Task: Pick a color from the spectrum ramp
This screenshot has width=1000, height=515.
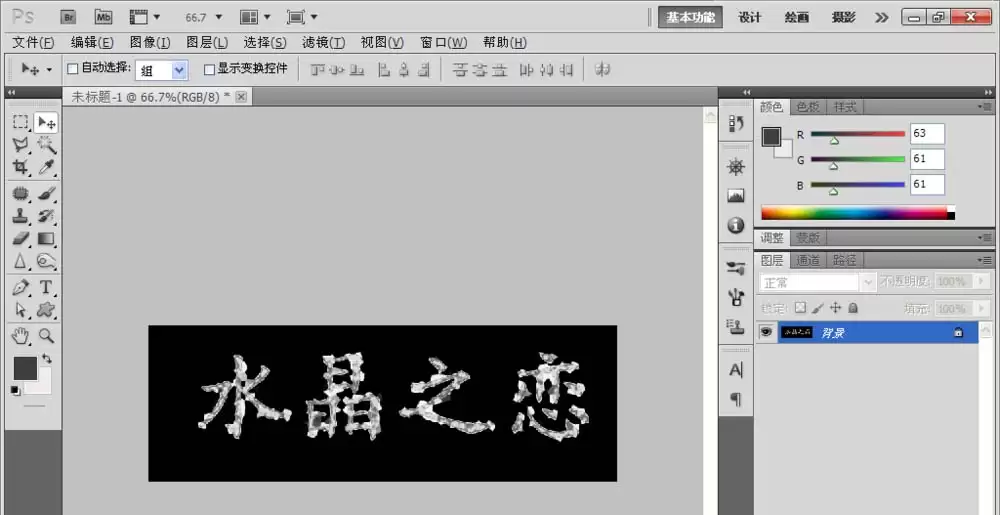Action: tap(858, 213)
